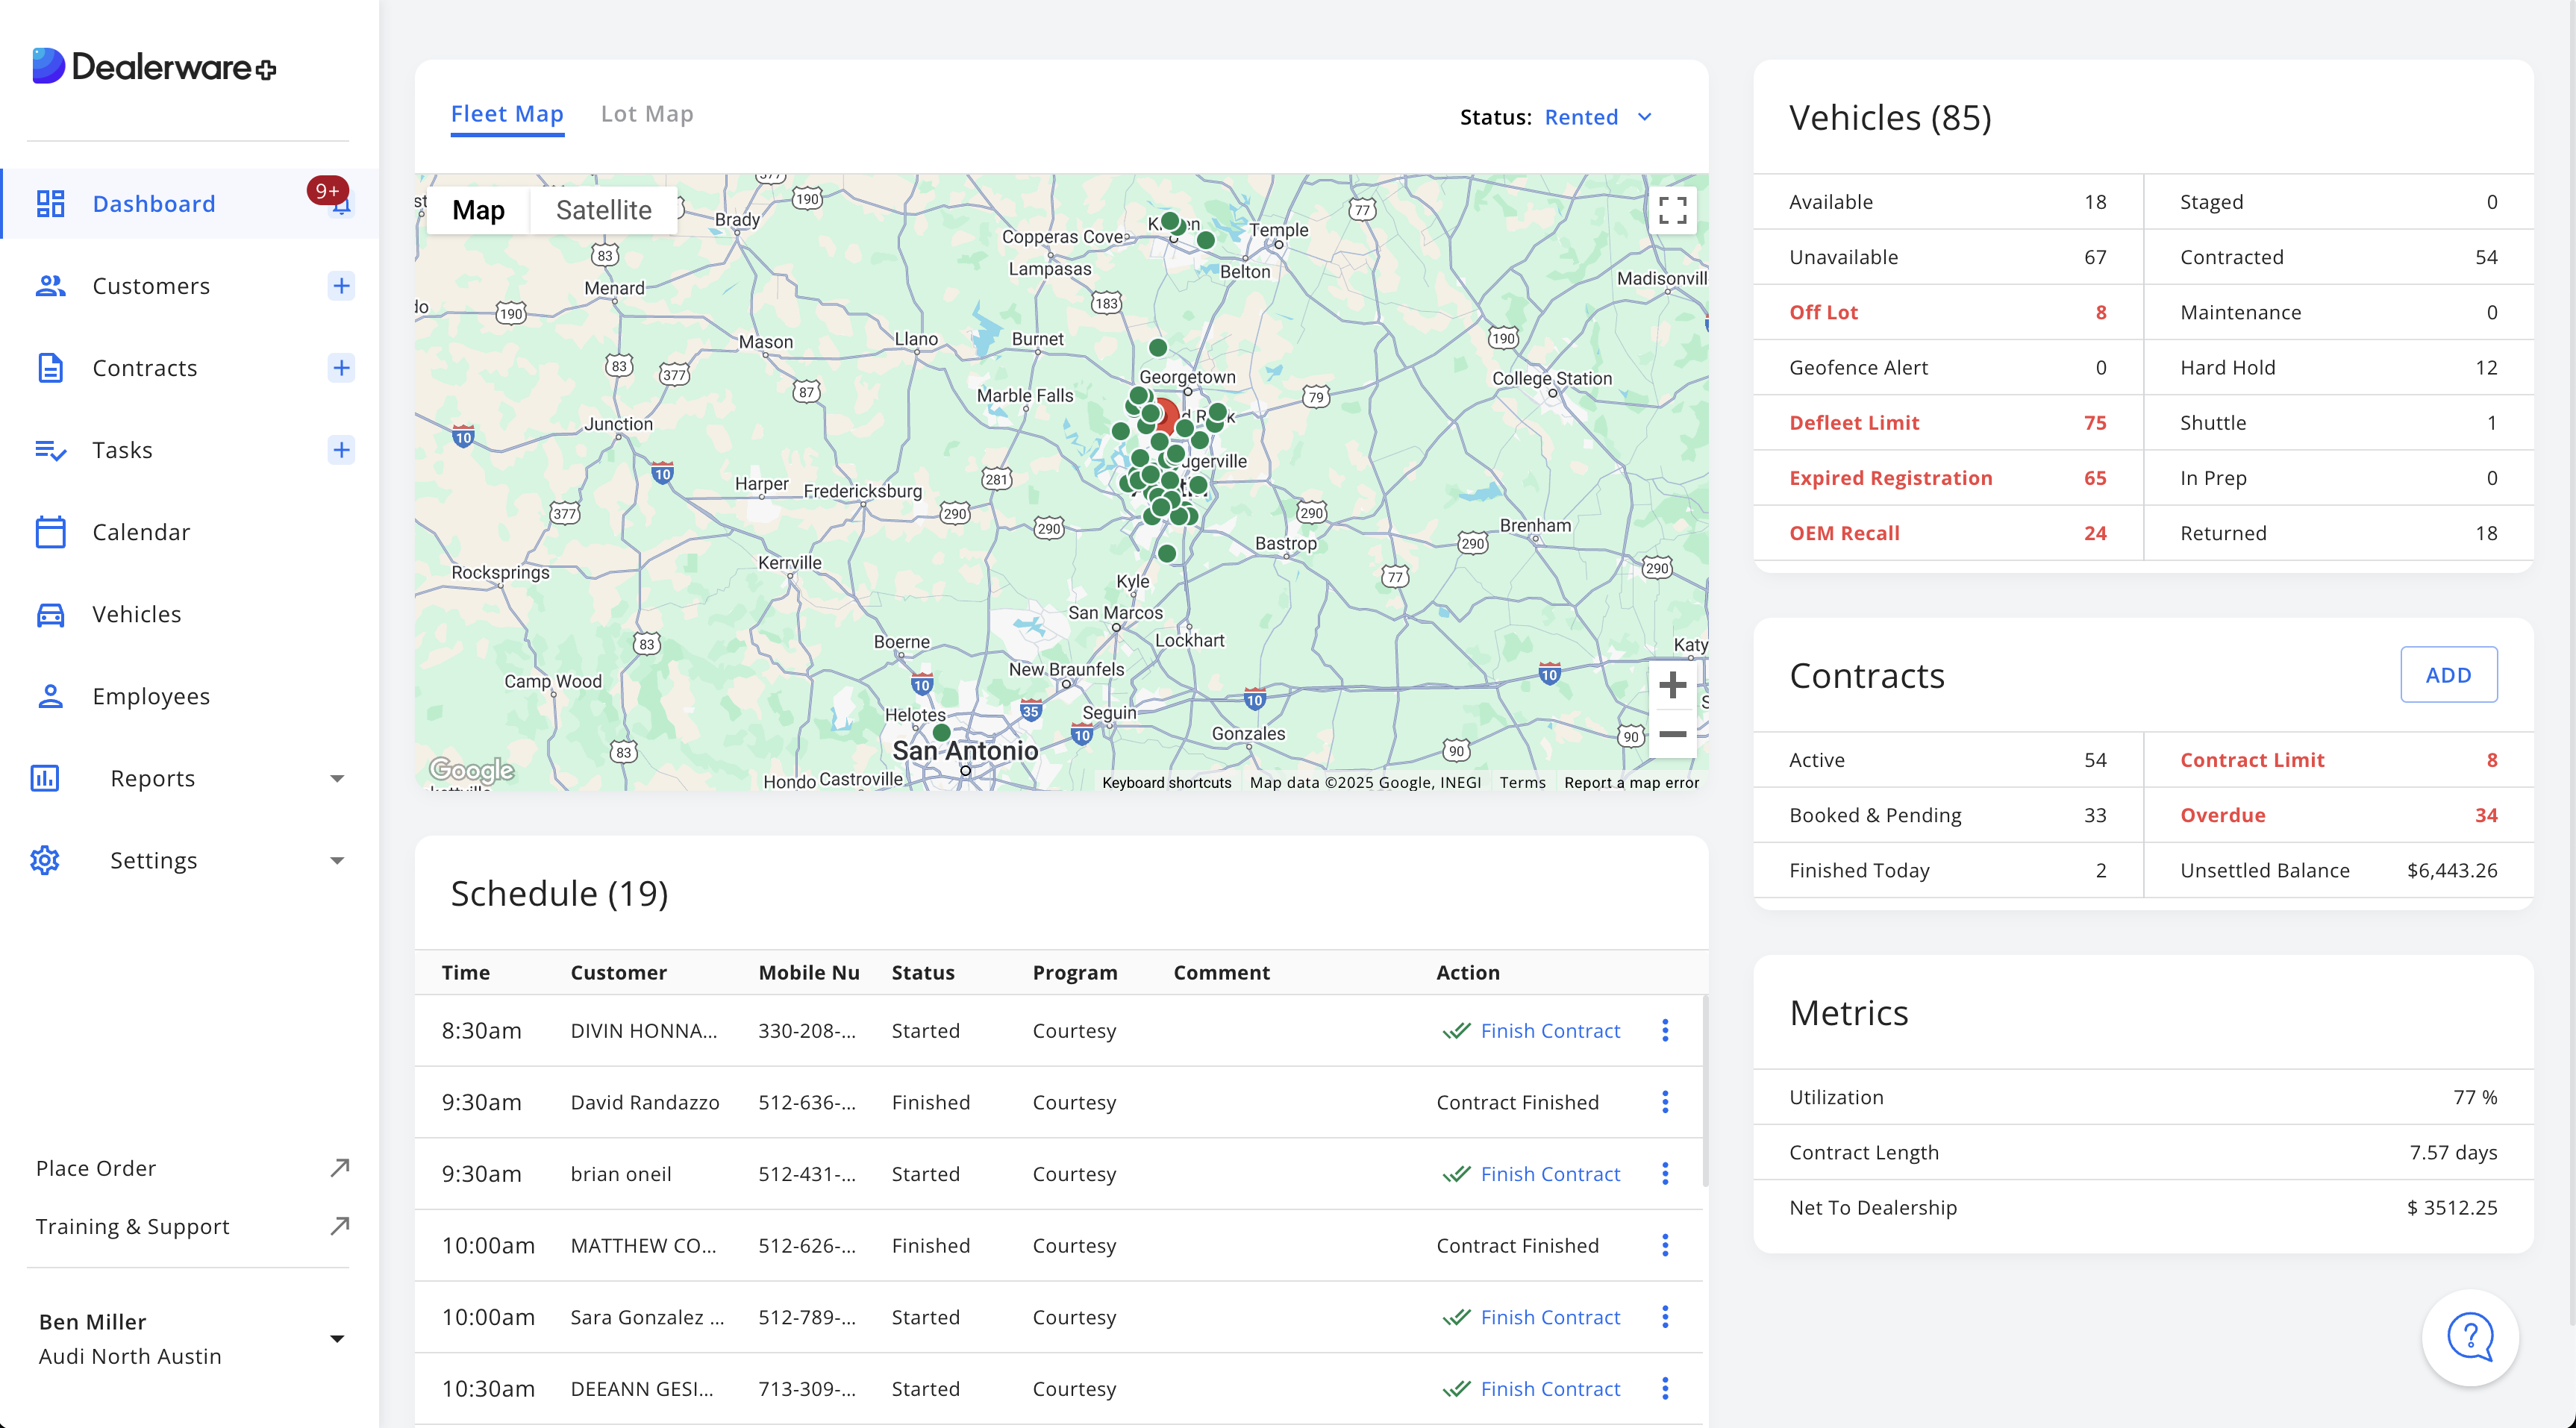Sort schedule by Customer column header

(x=618, y=972)
